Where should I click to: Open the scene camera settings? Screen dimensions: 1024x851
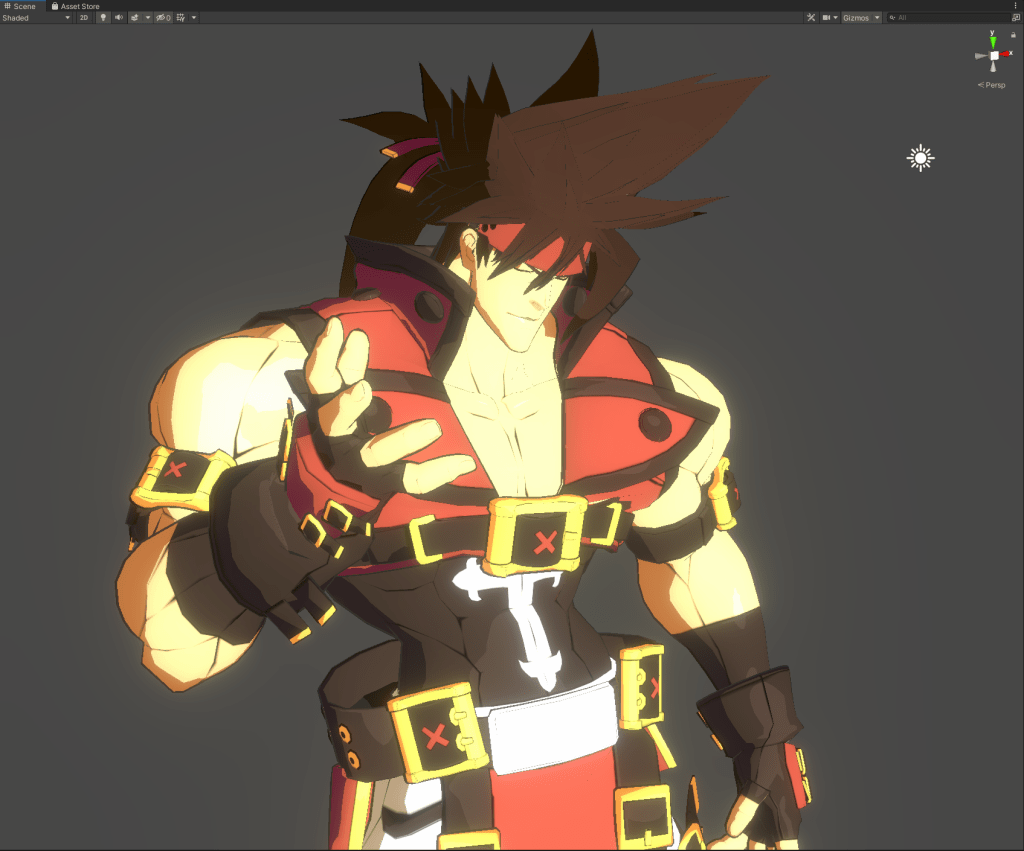click(x=829, y=18)
